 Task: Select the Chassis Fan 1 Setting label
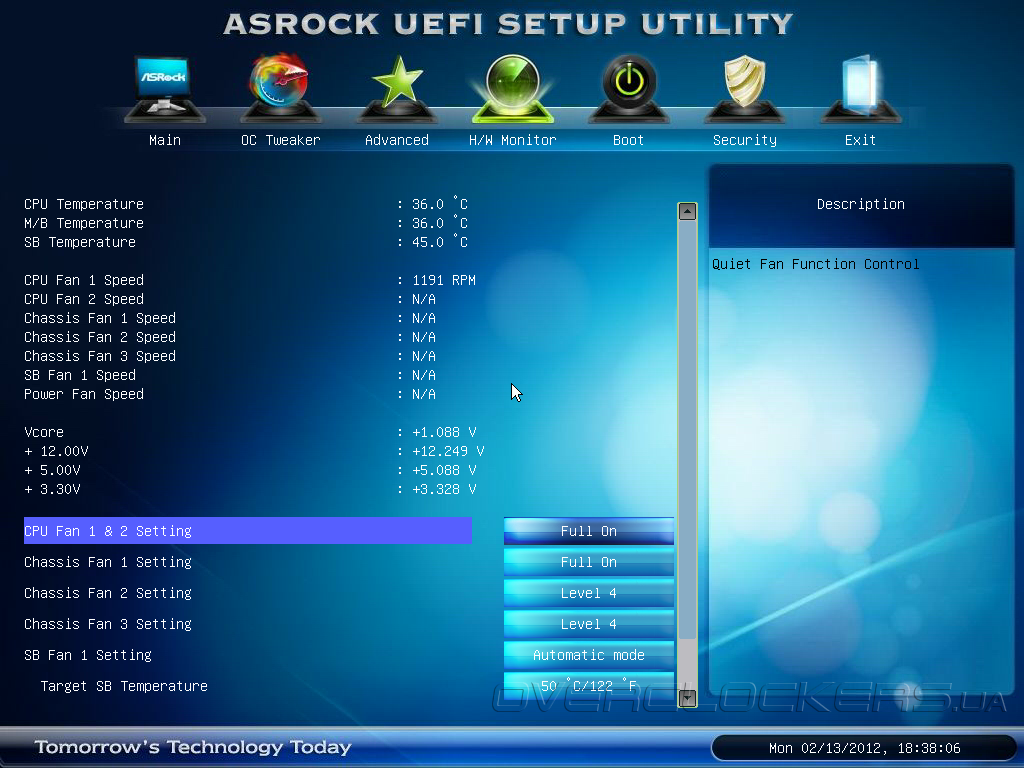click(x=108, y=562)
